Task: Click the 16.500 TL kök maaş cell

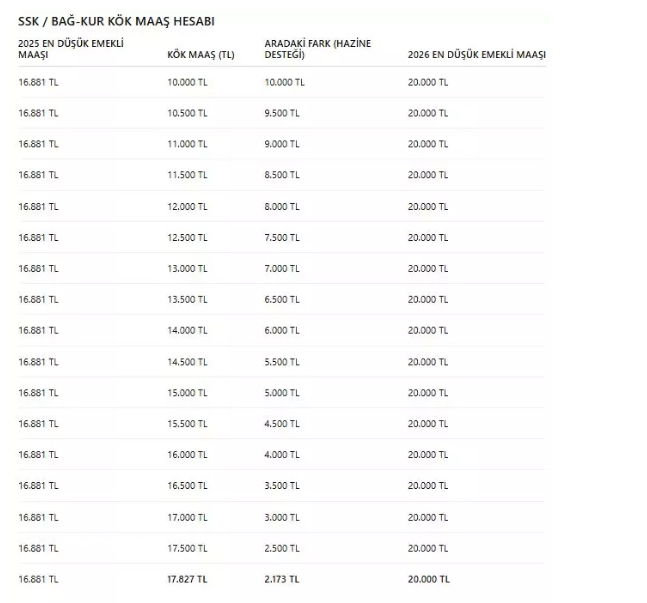Action: point(187,486)
